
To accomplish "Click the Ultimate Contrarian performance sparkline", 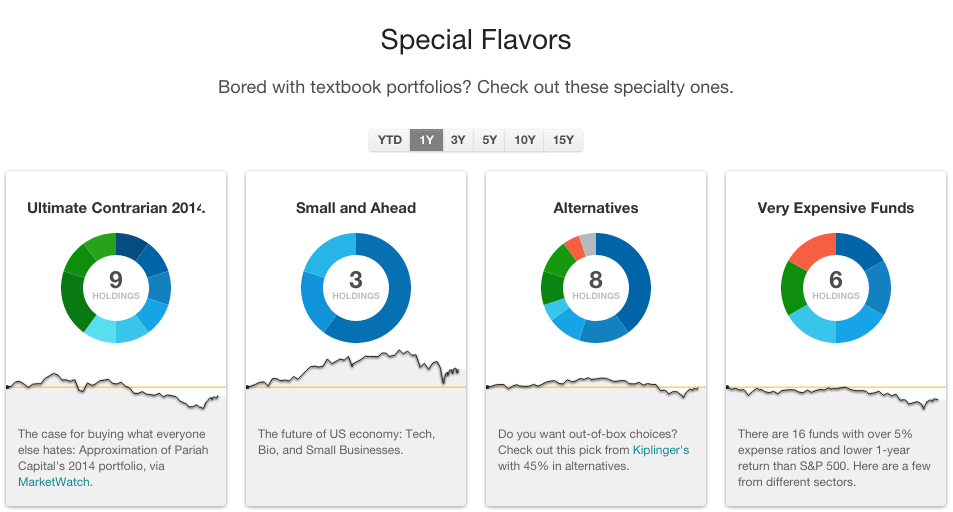I will click(116, 386).
